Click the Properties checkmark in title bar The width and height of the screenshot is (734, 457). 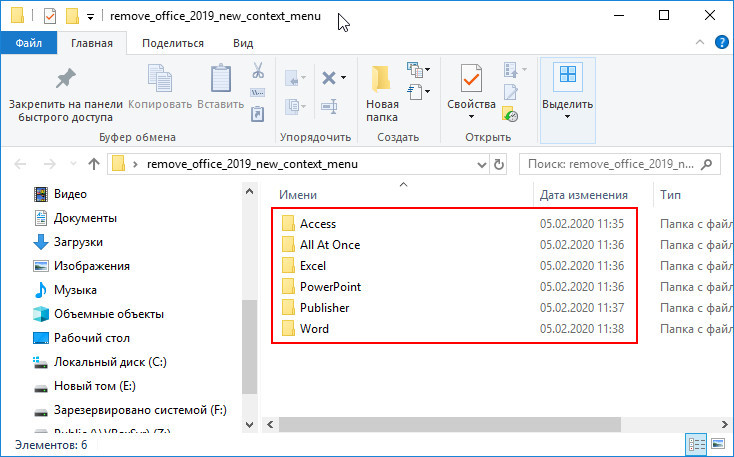click(x=50, y=16)
